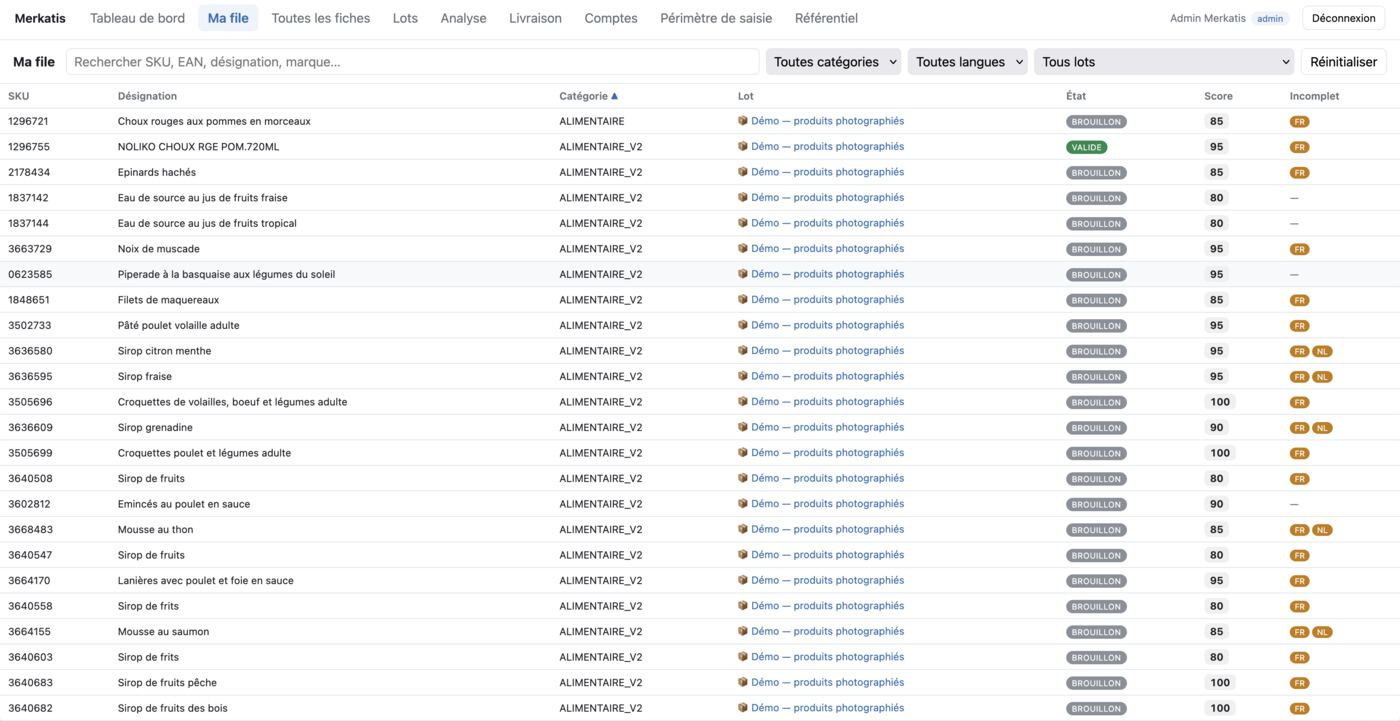Click the package icon in row 1837142
Viewport: 1400px width, 721px height.
(743, 198)
